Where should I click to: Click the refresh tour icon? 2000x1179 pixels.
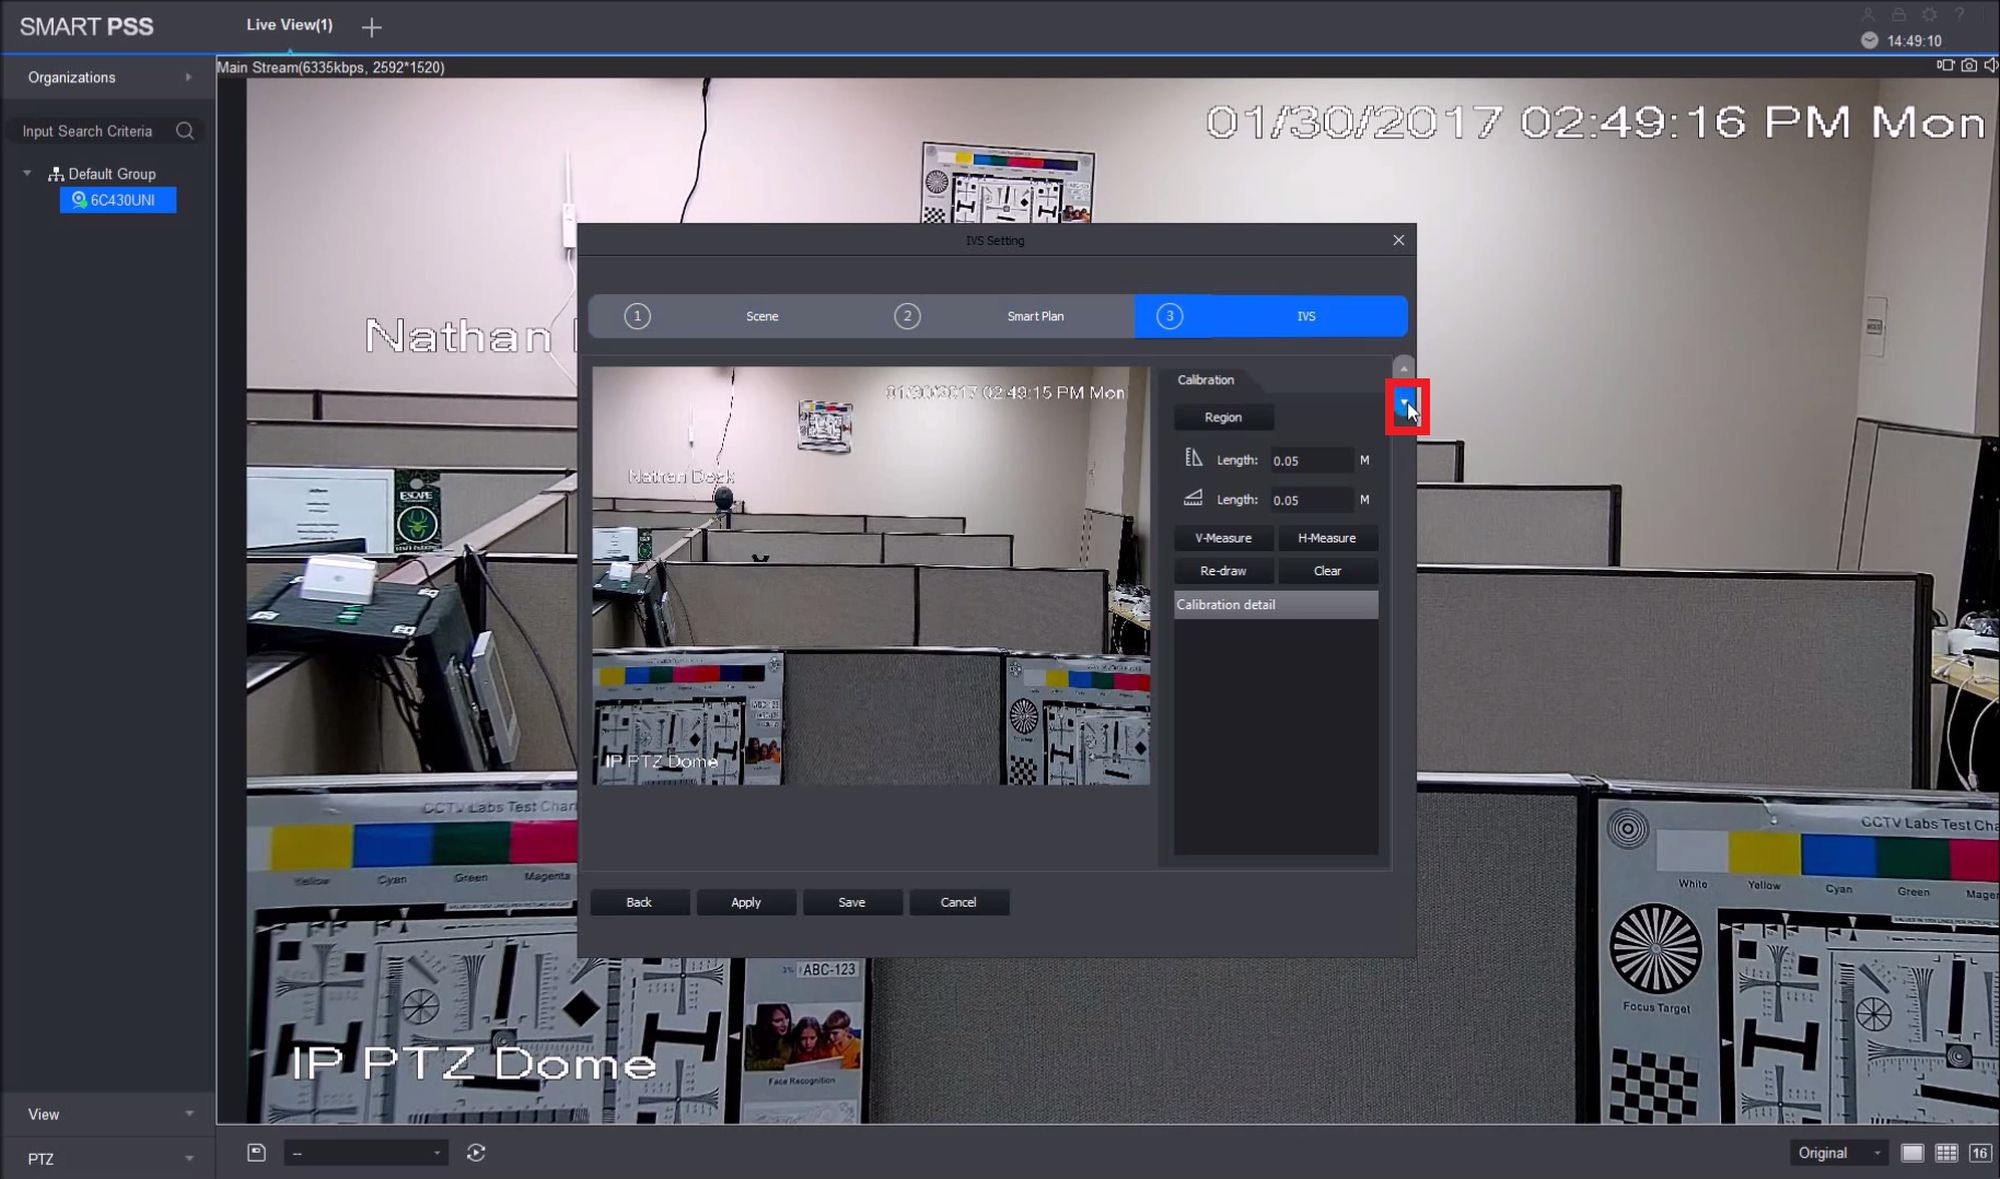[476, 1153]
